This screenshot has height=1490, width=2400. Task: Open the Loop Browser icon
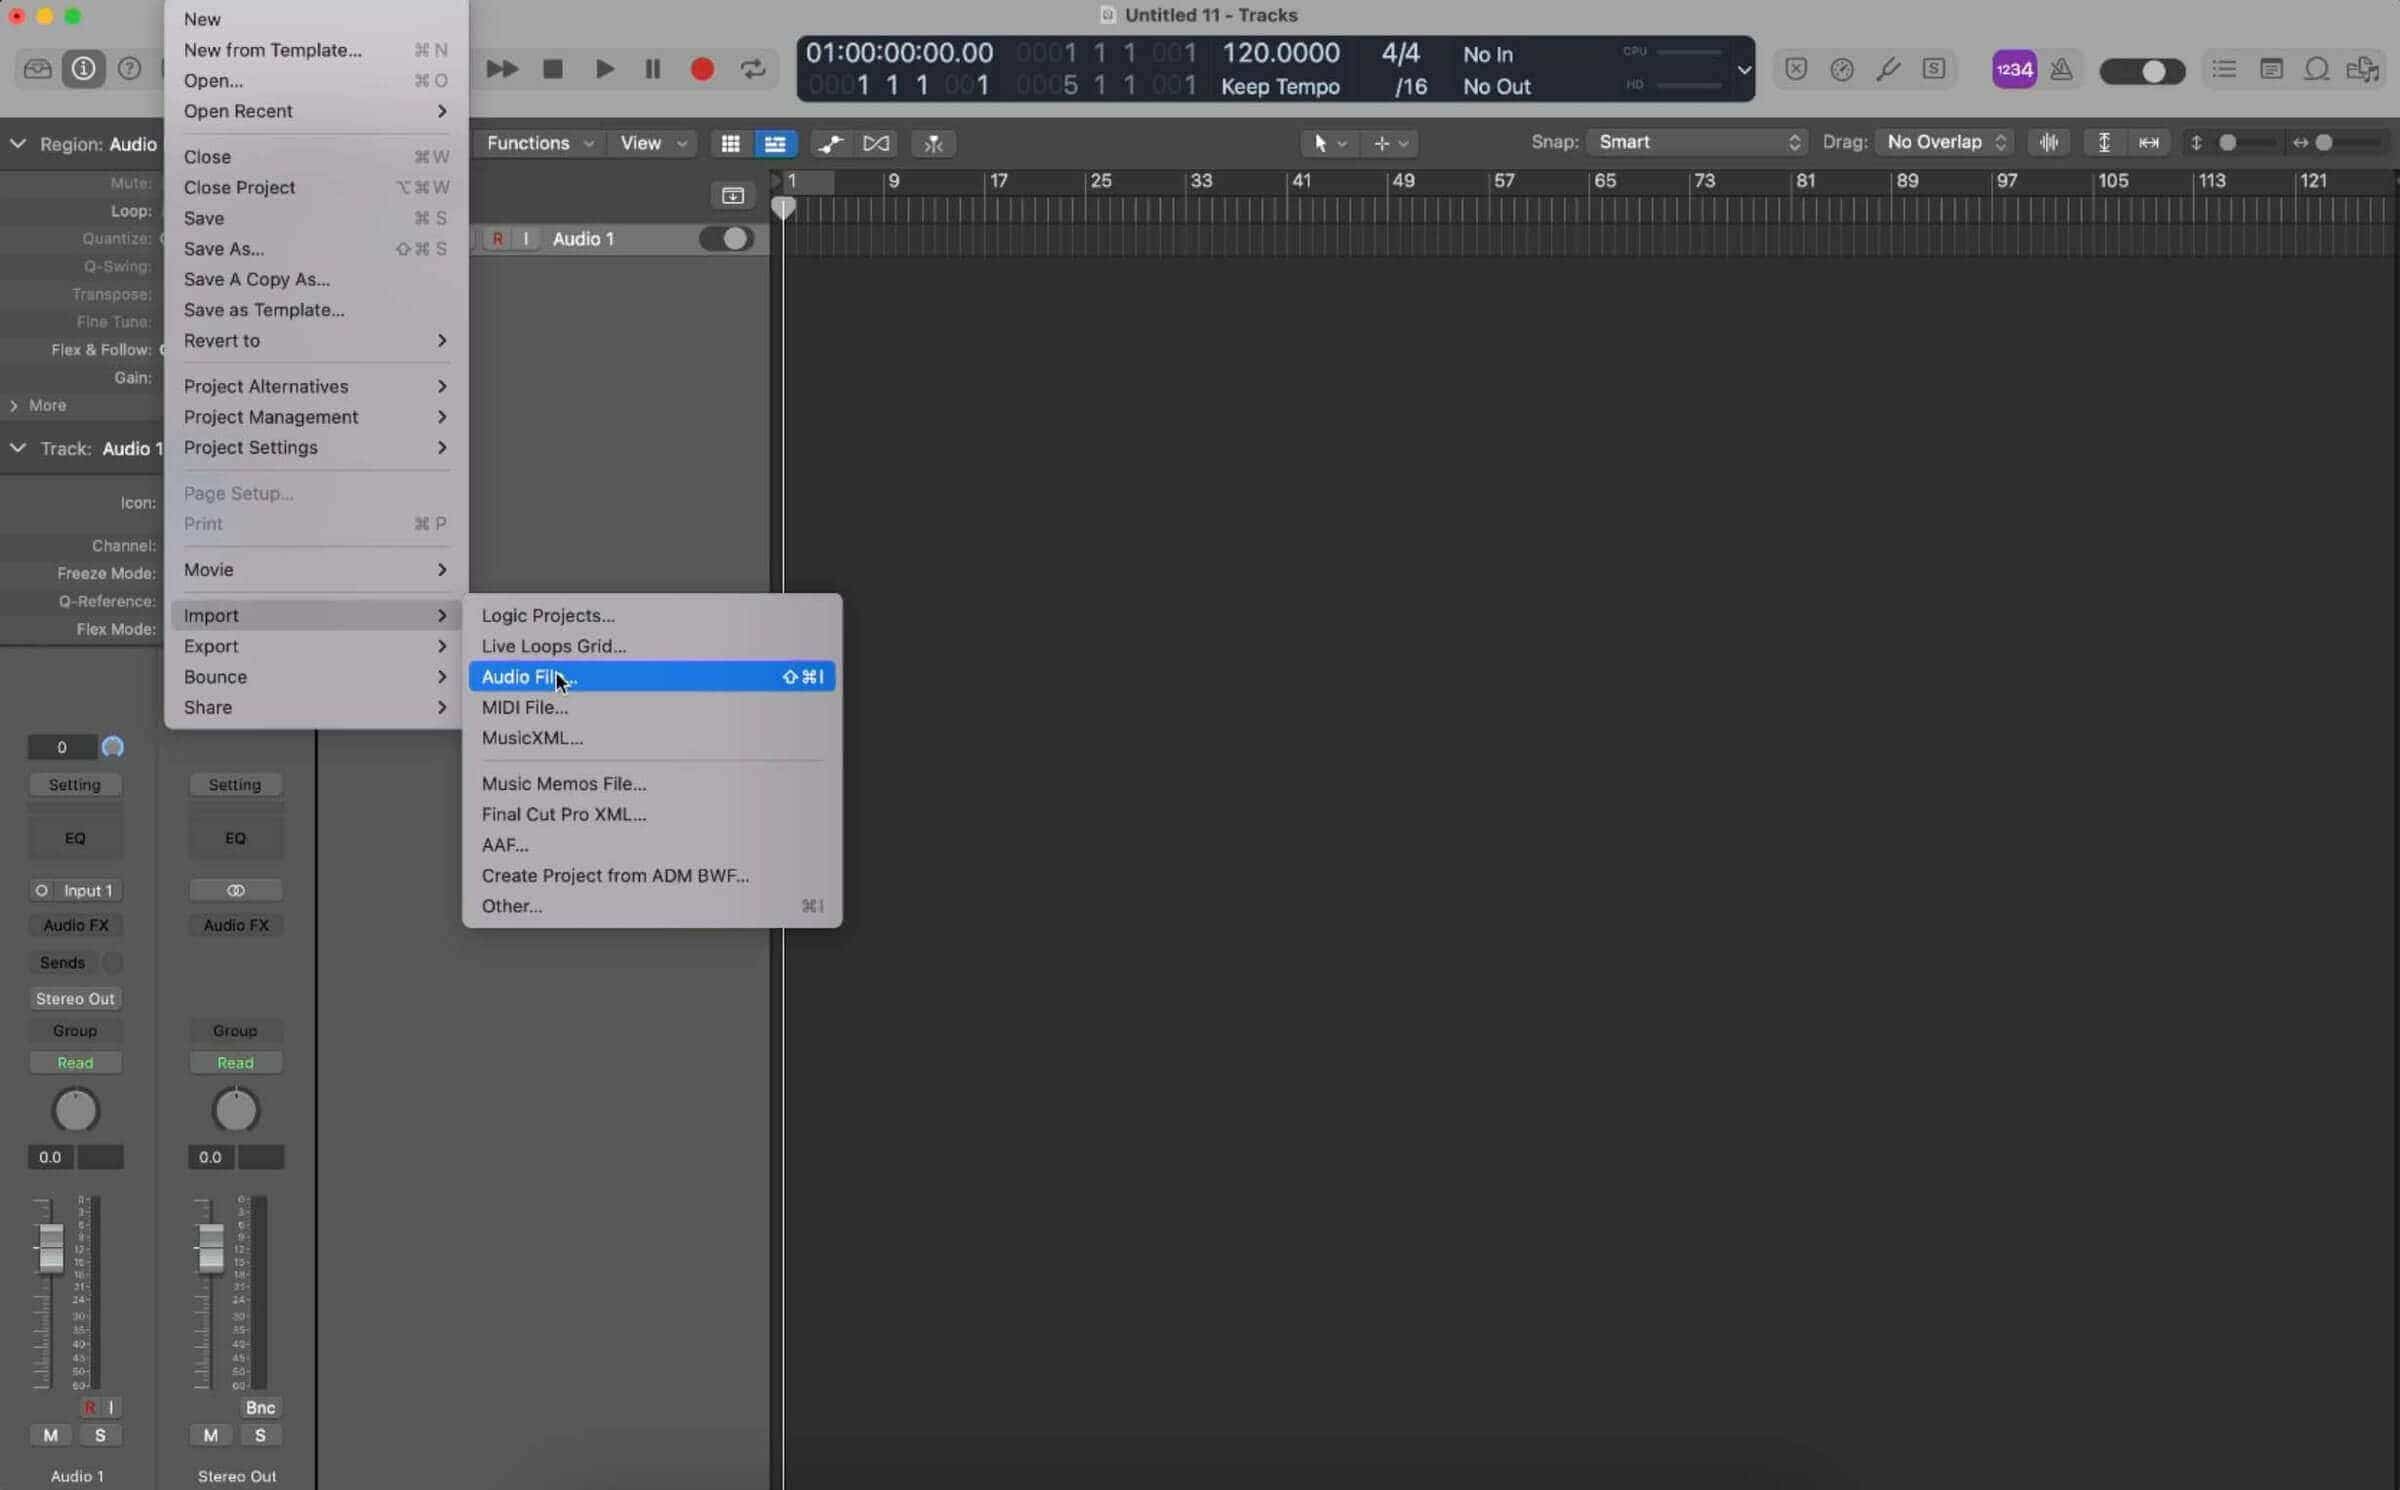pyautogui.click(x=2317, y=69)
